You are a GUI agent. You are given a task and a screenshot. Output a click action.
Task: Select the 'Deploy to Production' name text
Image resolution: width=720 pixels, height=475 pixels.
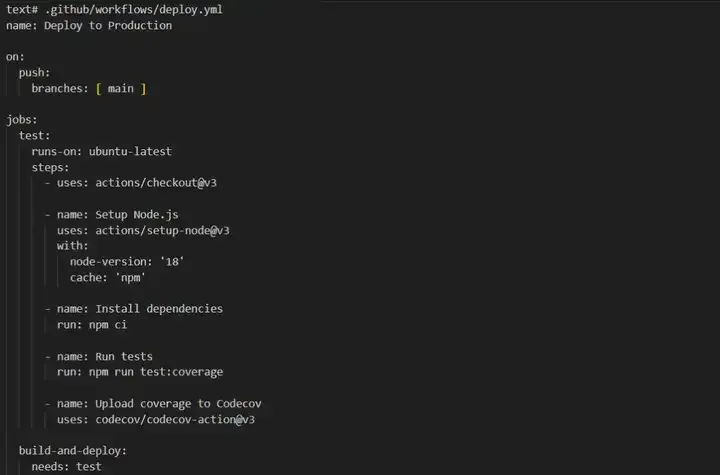point(108,25)
